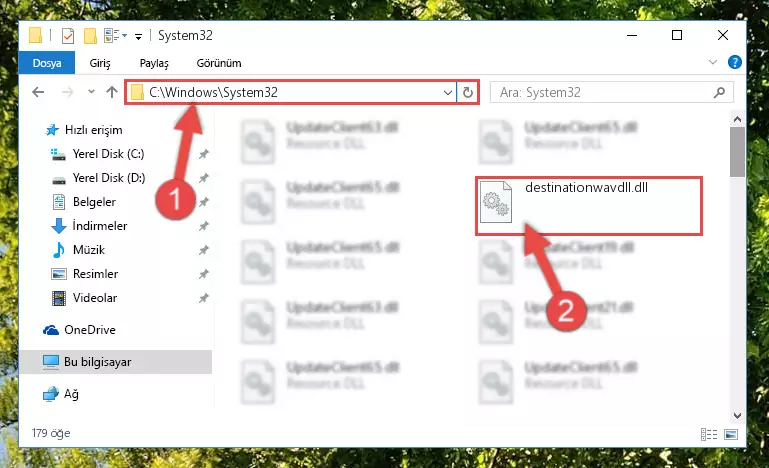Click the Properties quick access icon

(x=68, y=36)
